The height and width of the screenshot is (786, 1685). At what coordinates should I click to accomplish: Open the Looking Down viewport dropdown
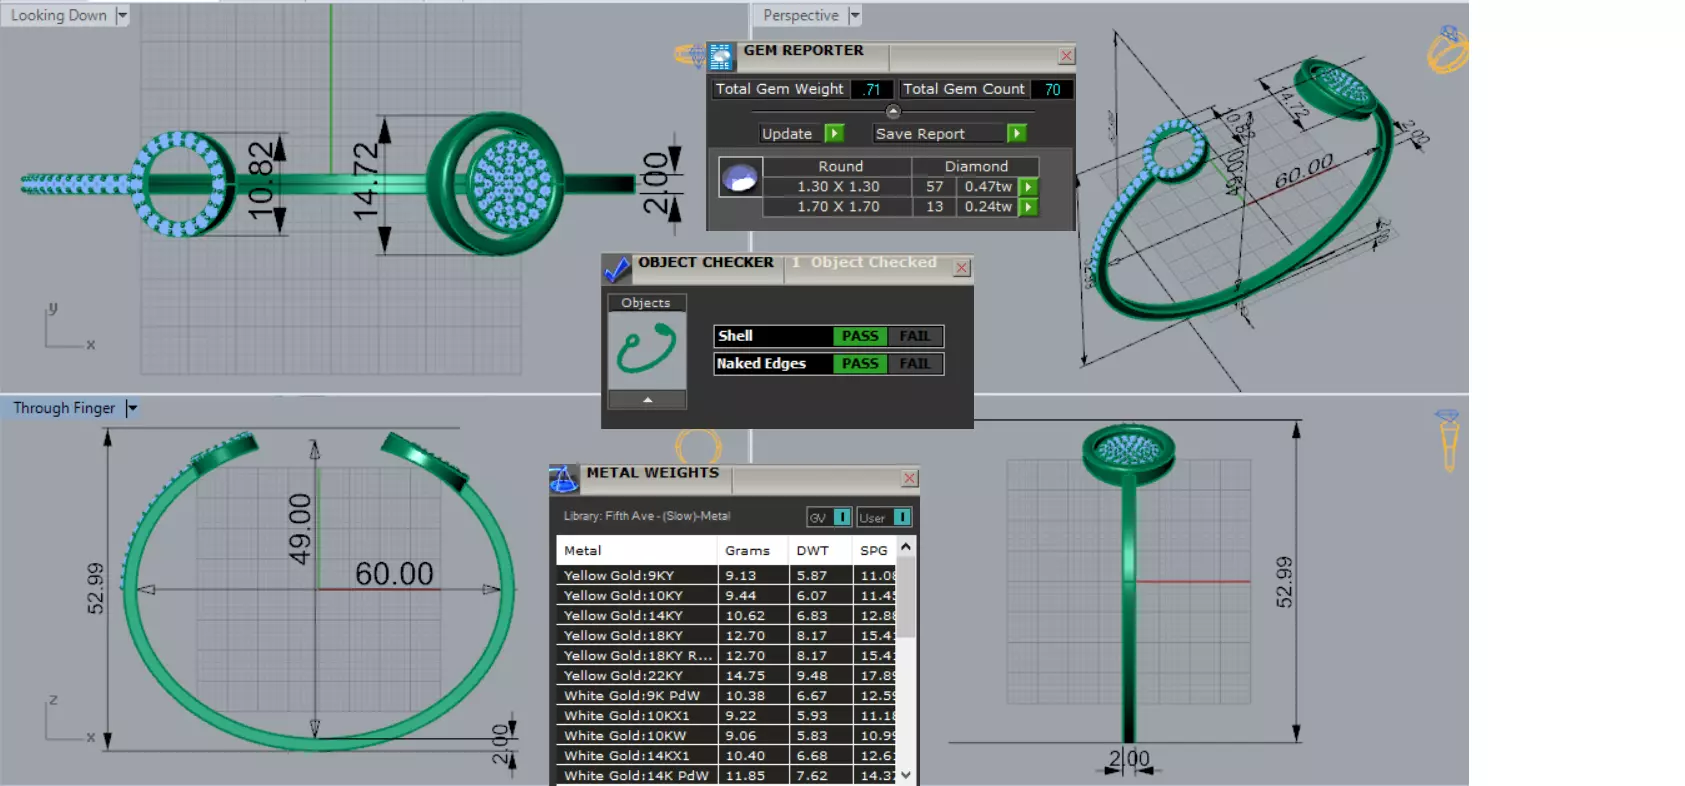point(122,15)
